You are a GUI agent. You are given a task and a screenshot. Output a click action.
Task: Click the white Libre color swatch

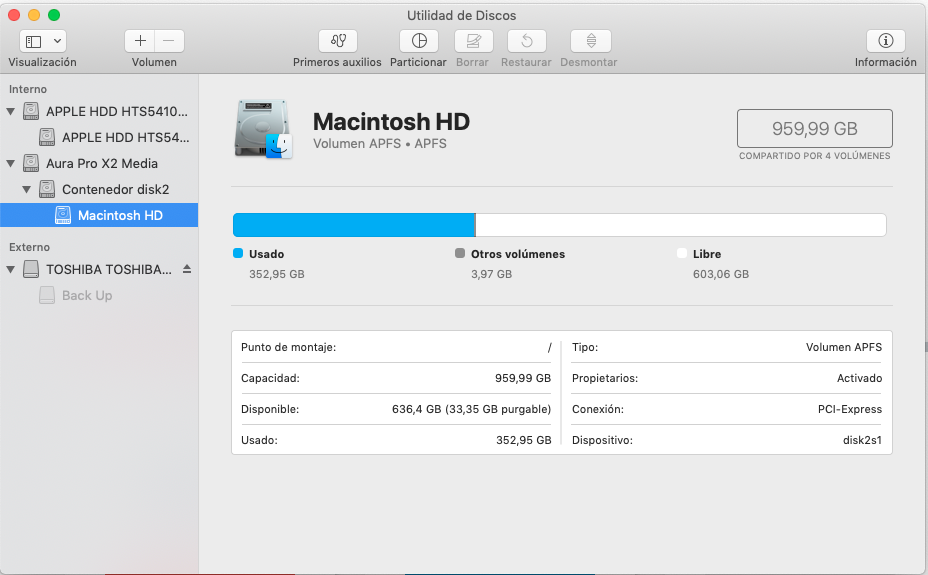pyautogui.click(x=682, y=253)
